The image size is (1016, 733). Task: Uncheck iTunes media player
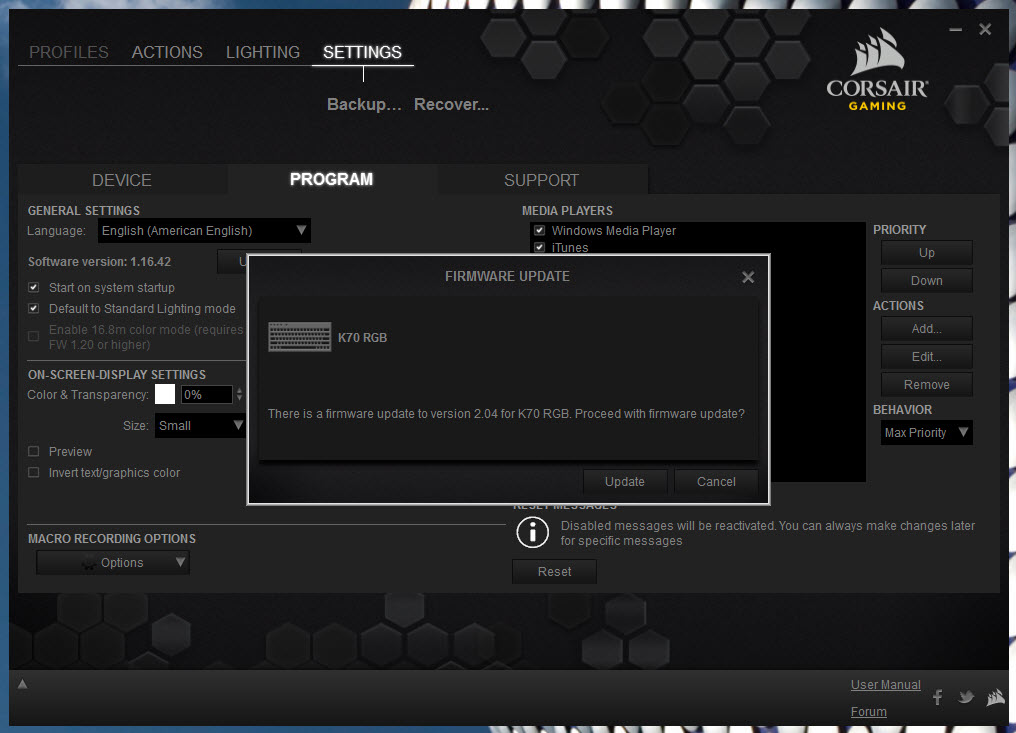point(539,248)
